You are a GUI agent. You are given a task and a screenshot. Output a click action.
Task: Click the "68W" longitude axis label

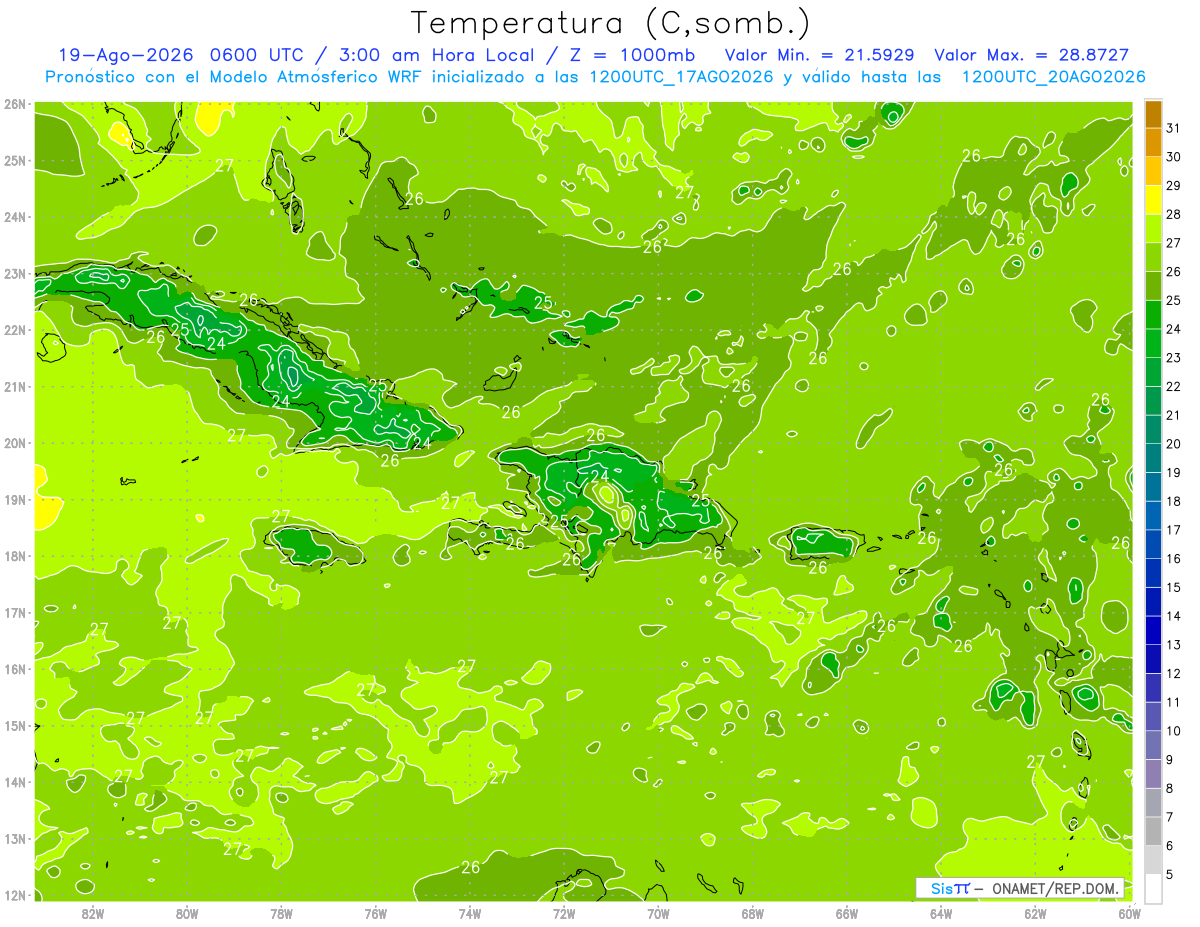click(752, 913)
